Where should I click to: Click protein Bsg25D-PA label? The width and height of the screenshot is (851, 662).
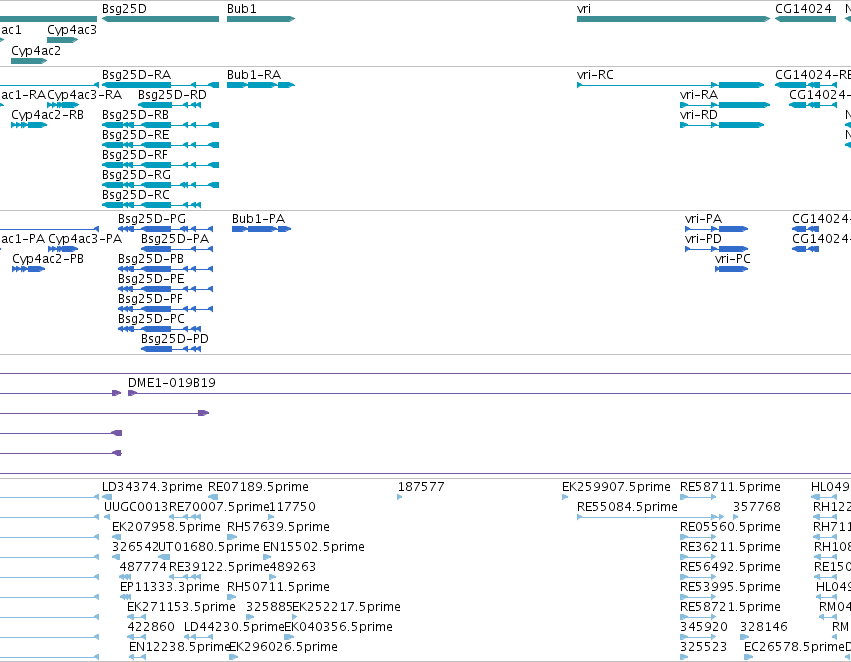tap(175, 239)
